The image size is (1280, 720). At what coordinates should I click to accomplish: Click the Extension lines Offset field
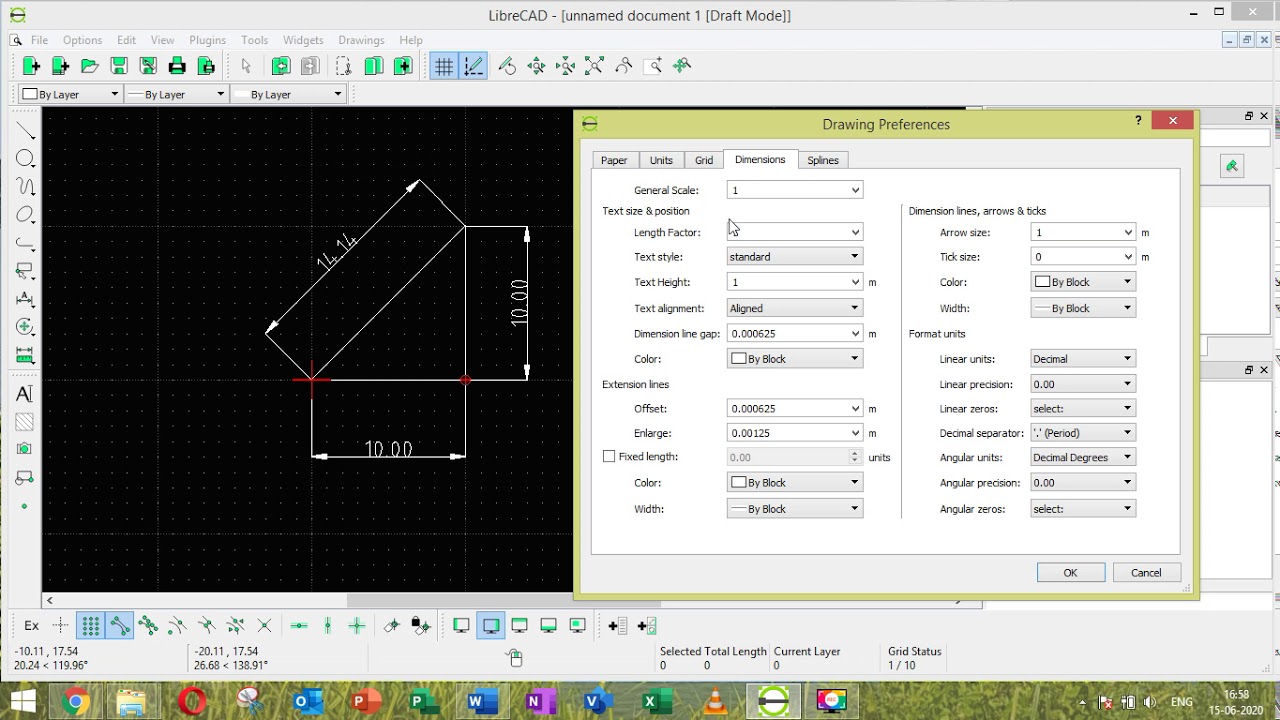point(795,409)
